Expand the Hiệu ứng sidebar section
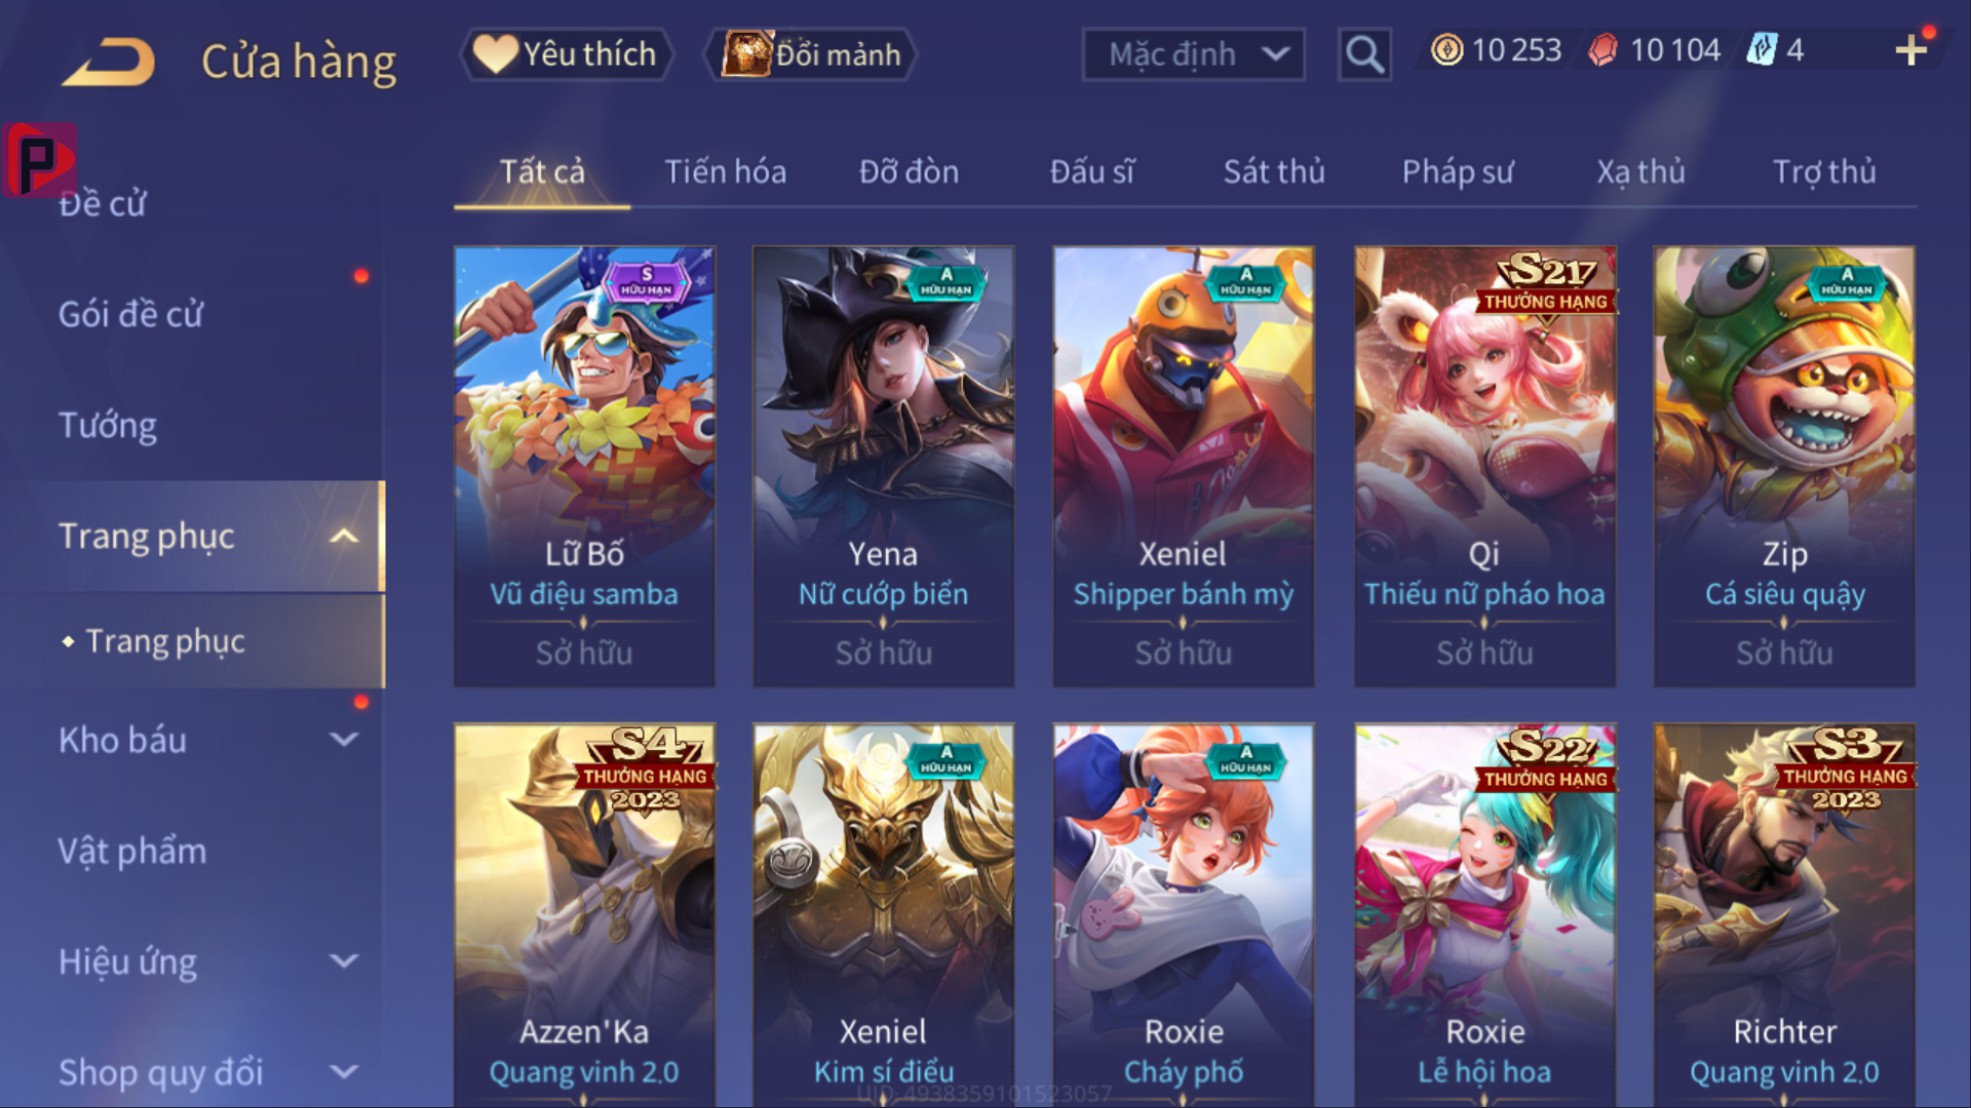Viewport: 1971px width, 1108px height. pyautogui.click(x=343, y=962)
